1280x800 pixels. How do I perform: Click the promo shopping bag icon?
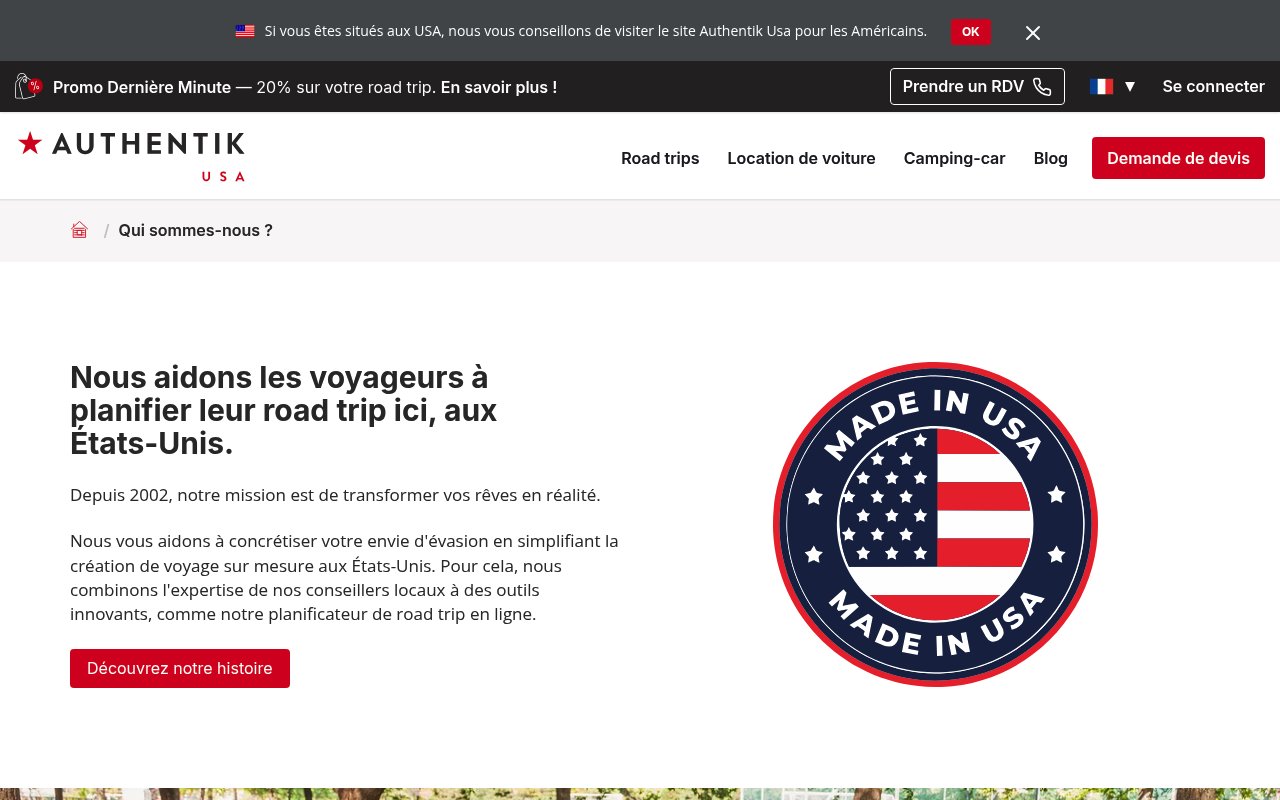tap(28, 87)
